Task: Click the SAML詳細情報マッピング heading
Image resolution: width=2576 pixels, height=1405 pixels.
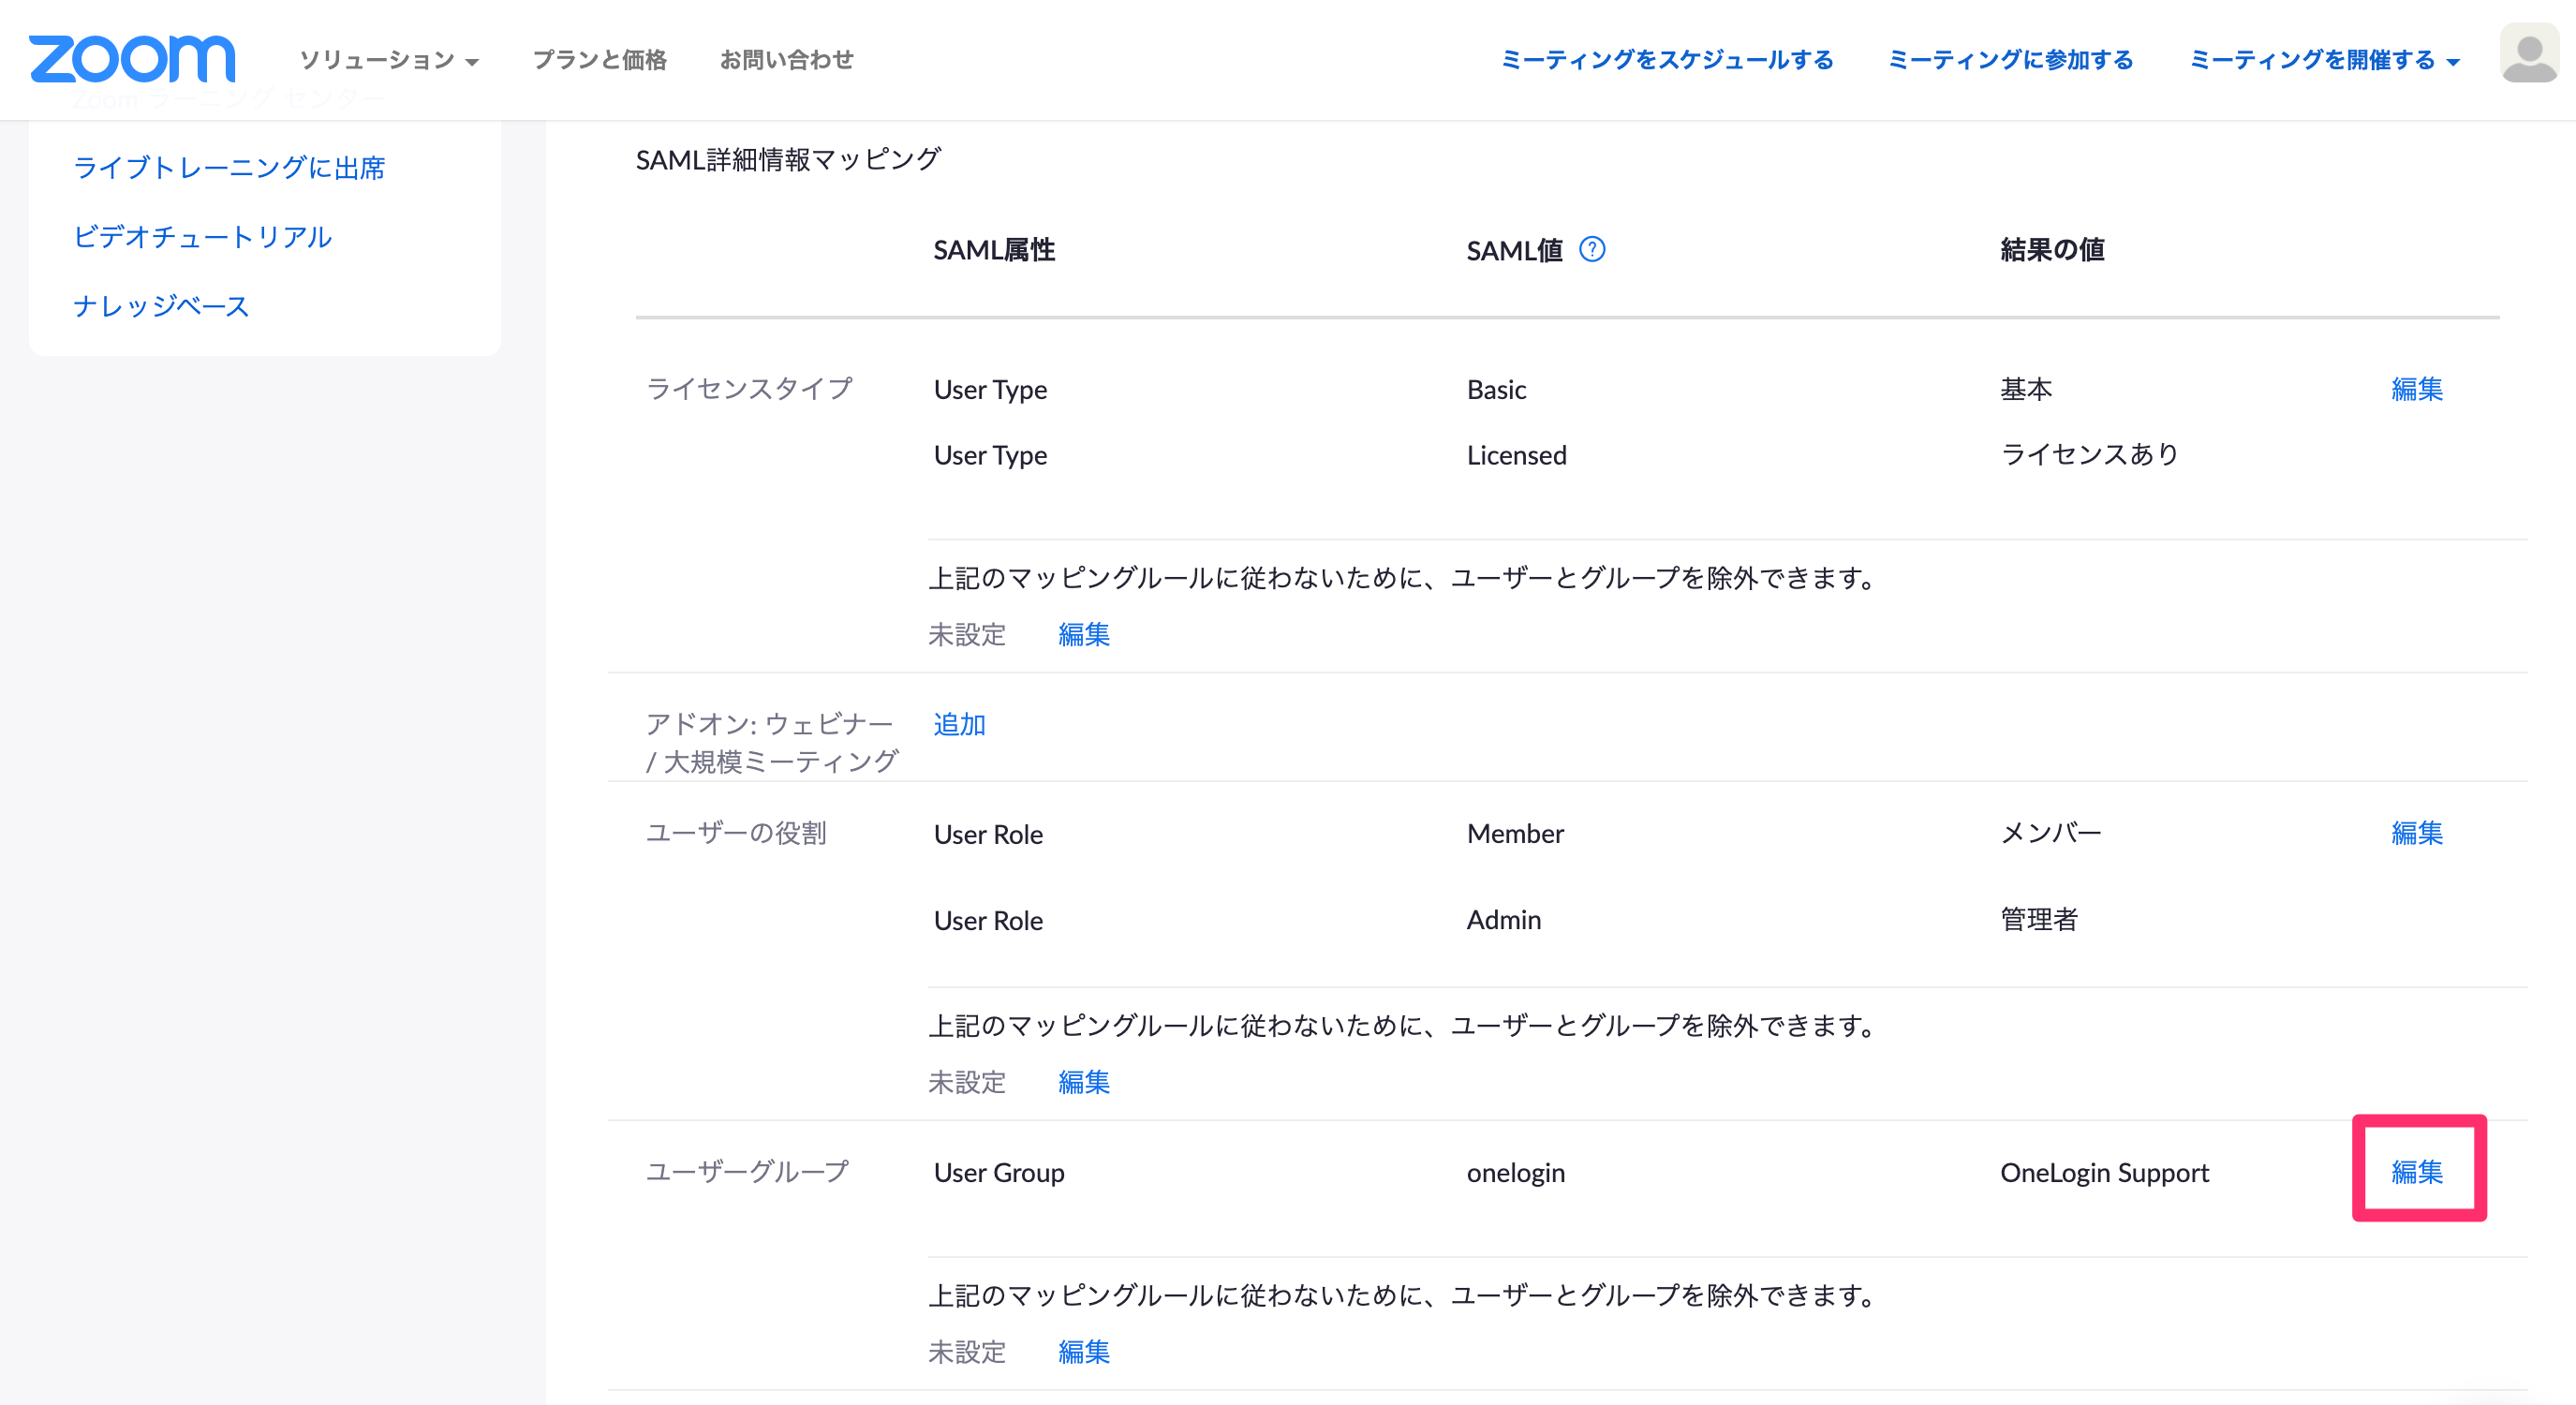Action: tap(788, 159)
